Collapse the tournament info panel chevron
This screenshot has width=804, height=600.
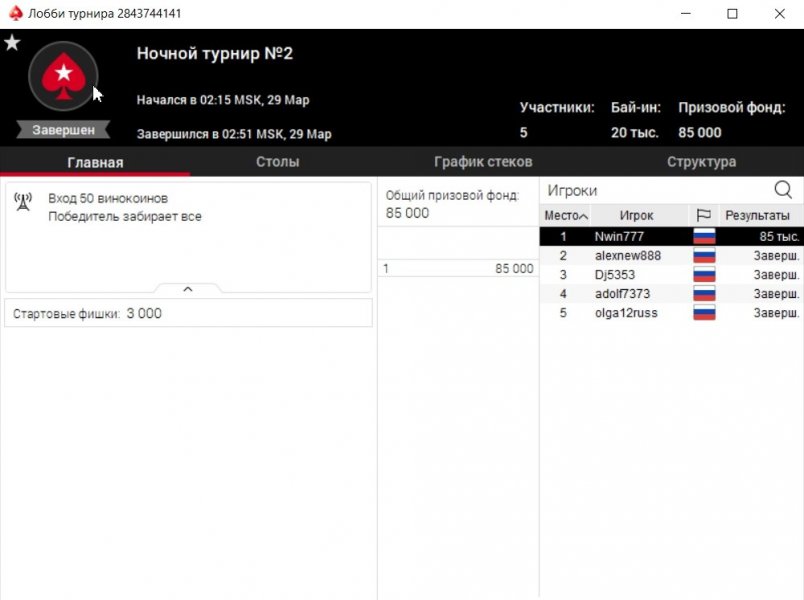pyautogui.click(x=188, y=289)
